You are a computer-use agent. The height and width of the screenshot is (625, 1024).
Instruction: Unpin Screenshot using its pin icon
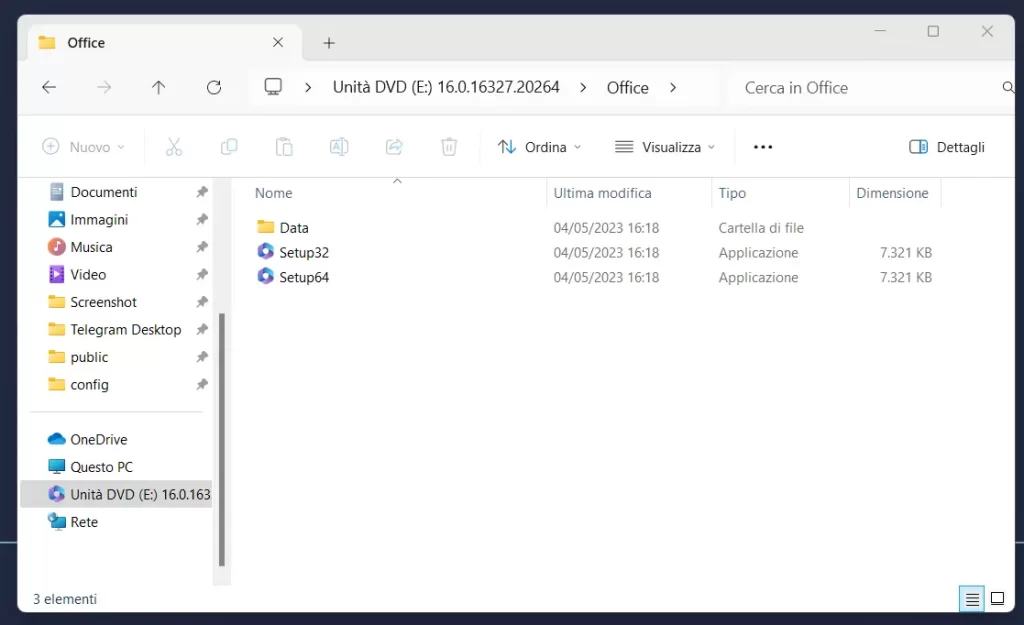tap(202, 302)
